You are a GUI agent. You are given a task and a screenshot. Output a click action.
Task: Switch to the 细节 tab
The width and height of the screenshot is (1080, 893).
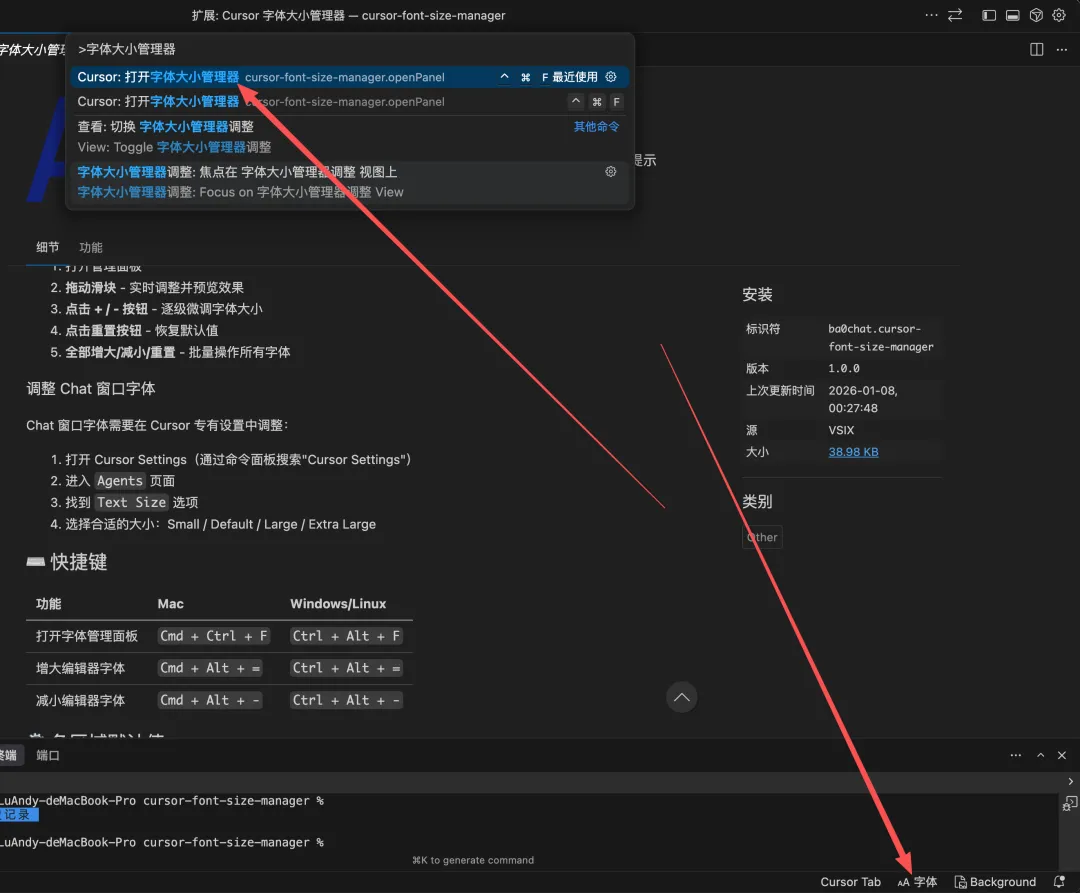[x=48, y=247]
